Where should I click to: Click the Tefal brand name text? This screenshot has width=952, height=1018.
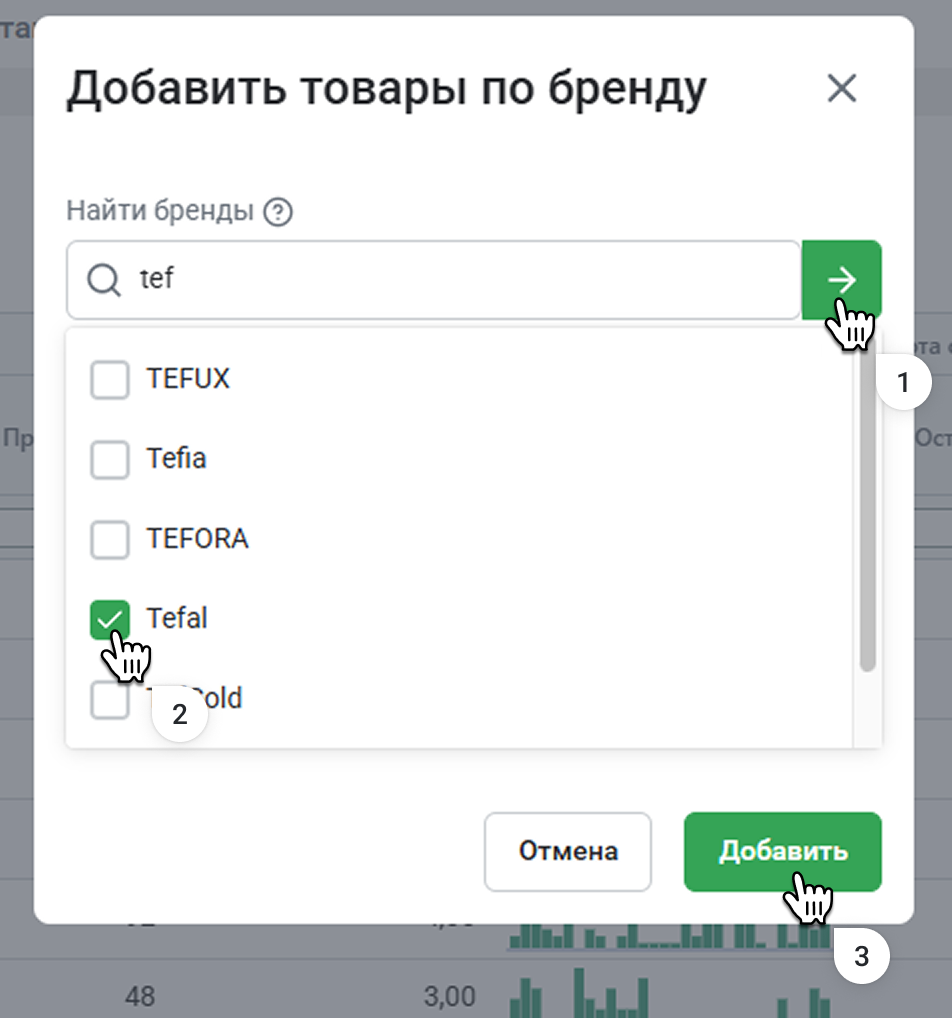(x=177, y=618)
